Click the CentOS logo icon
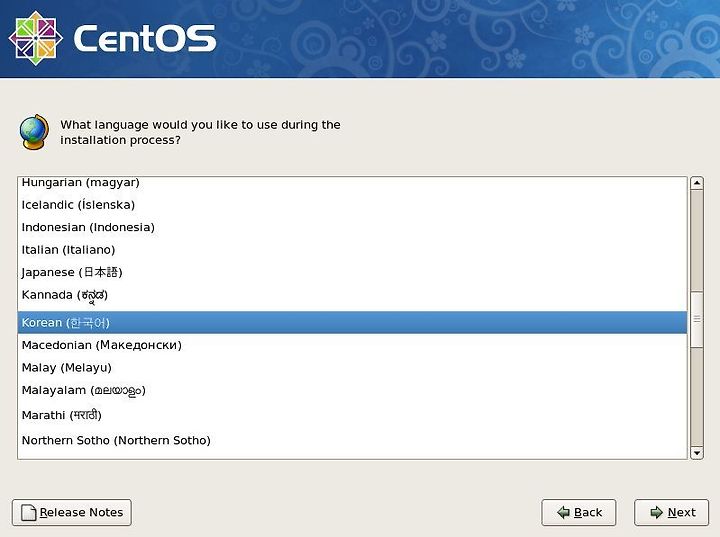720x537 pixels. (x=36, y=38)
